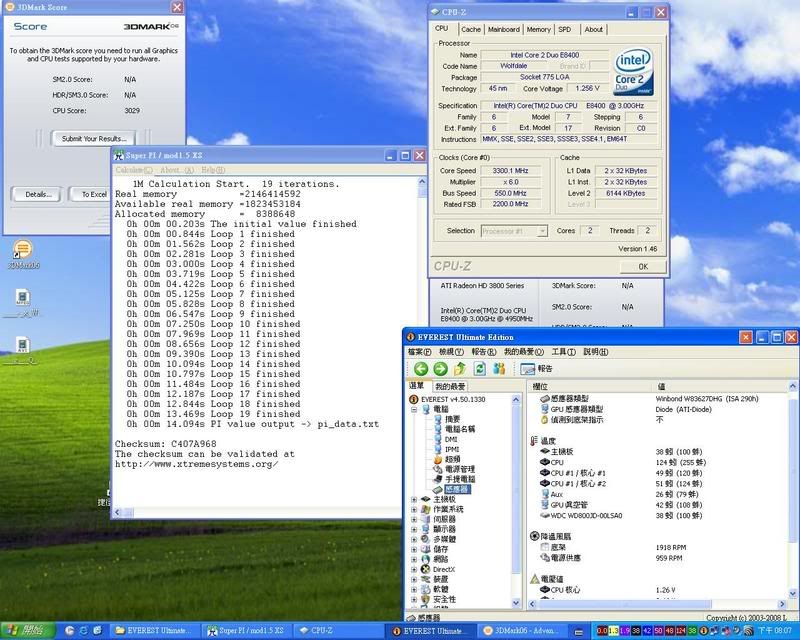
Task: Open the About tab in CPU-Z
Action: tap(593, 30)
